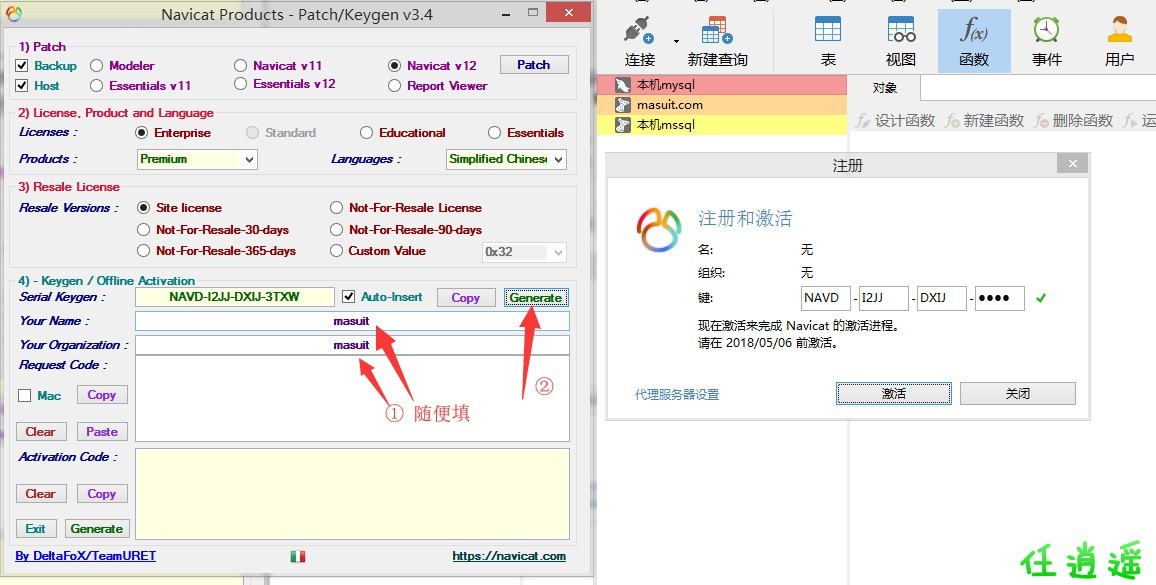1156x585 pixels.
Task: Open the 代理服务器设置 proxy settings link
Action: (x=677, y=395)
